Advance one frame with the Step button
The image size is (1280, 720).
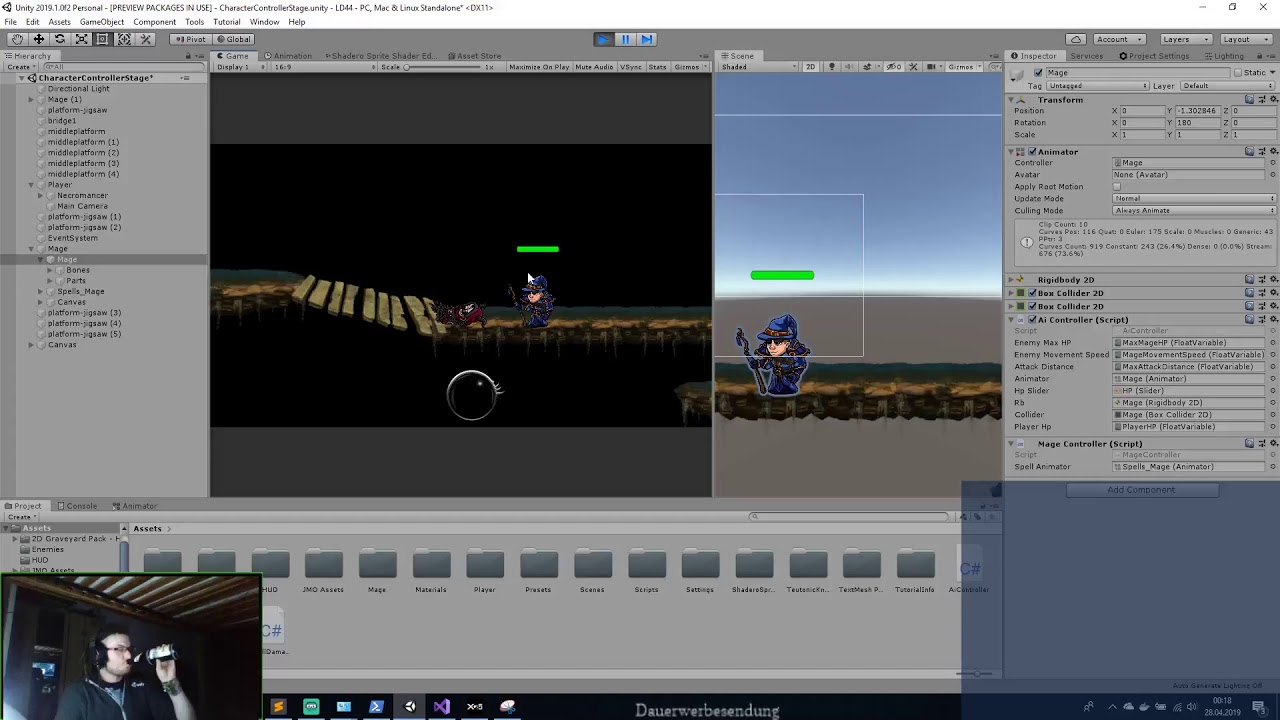(647, 39)
